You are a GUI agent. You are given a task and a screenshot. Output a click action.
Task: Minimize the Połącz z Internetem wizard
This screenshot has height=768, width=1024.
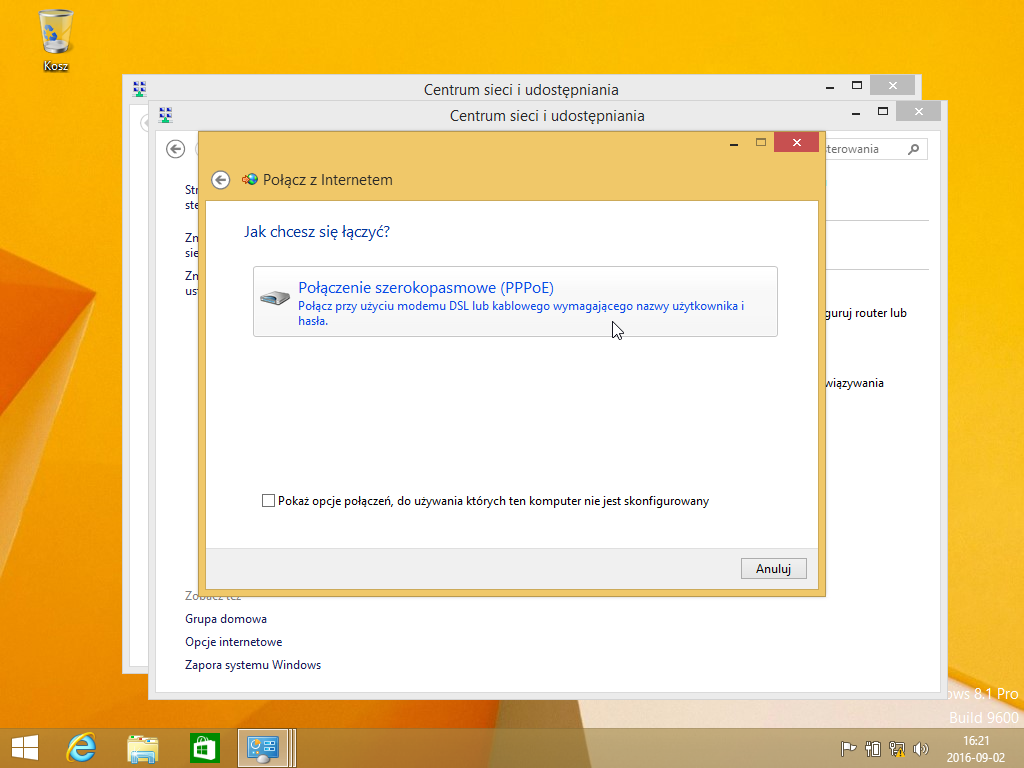point(734,143)
